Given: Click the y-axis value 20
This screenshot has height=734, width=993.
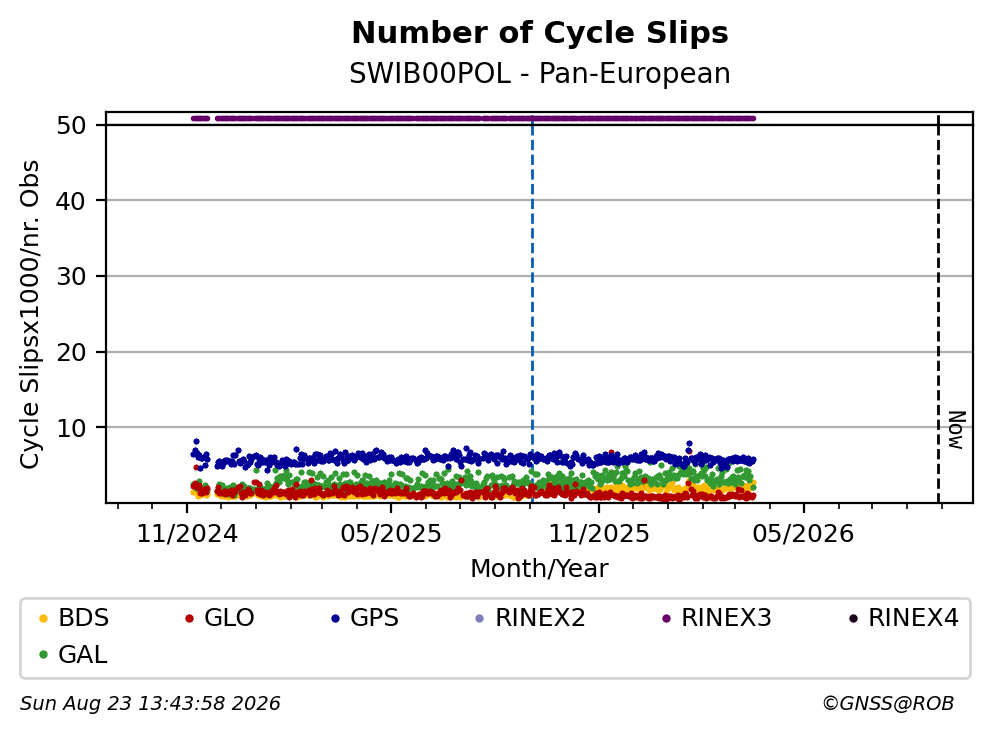Looking at the screenshot, I should [x=71, y=353].
